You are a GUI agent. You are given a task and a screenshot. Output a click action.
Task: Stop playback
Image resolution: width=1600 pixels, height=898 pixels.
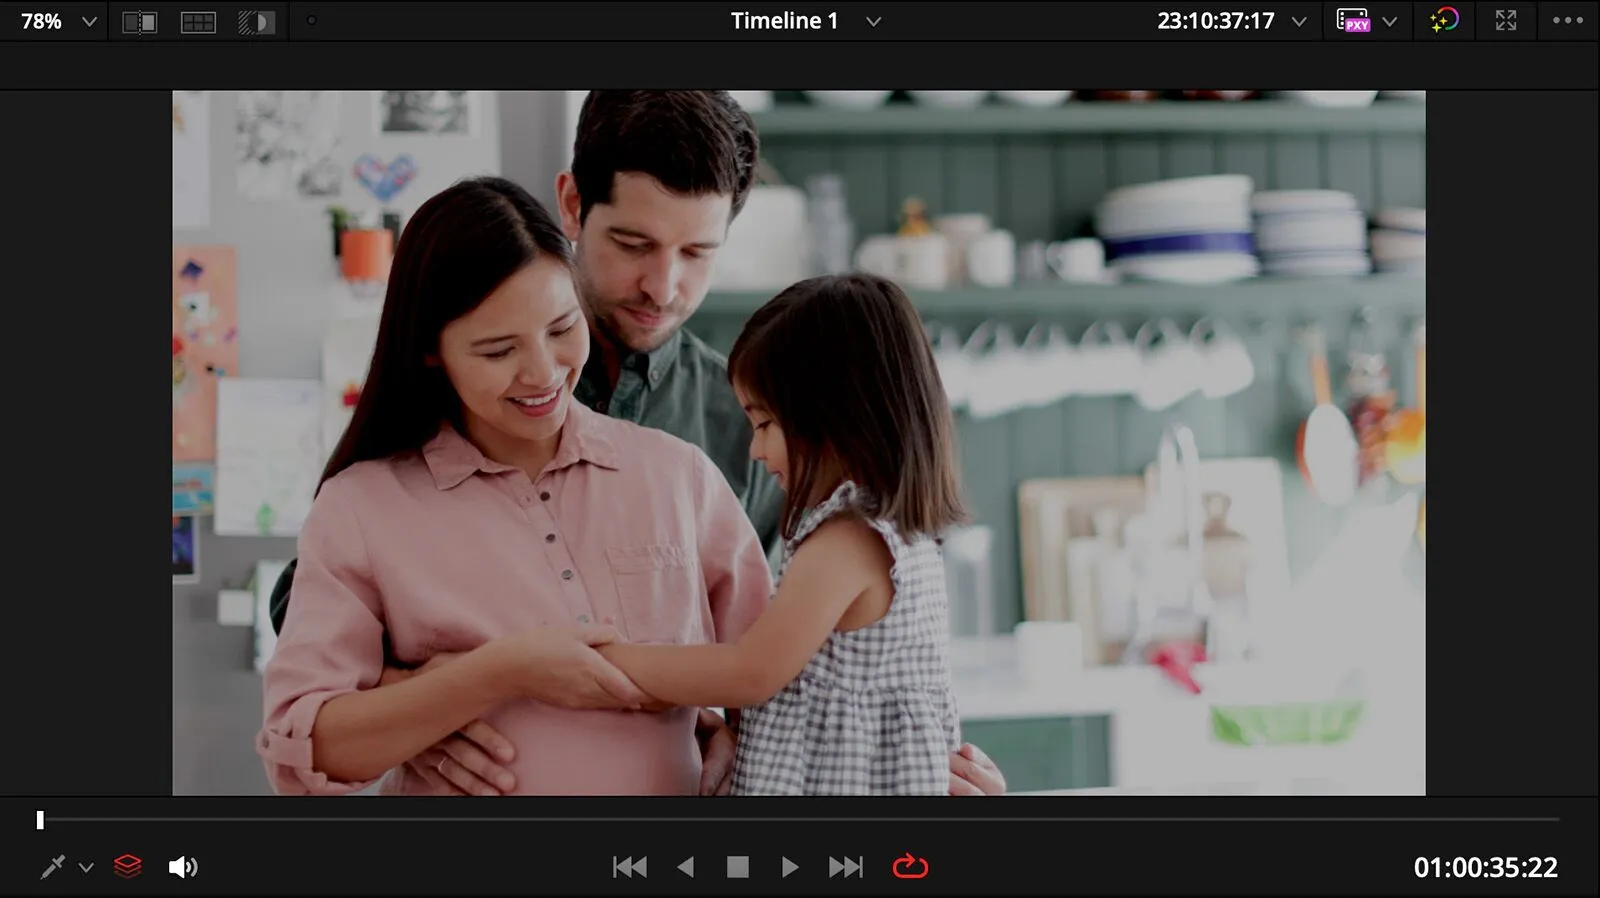coord(738,867)
